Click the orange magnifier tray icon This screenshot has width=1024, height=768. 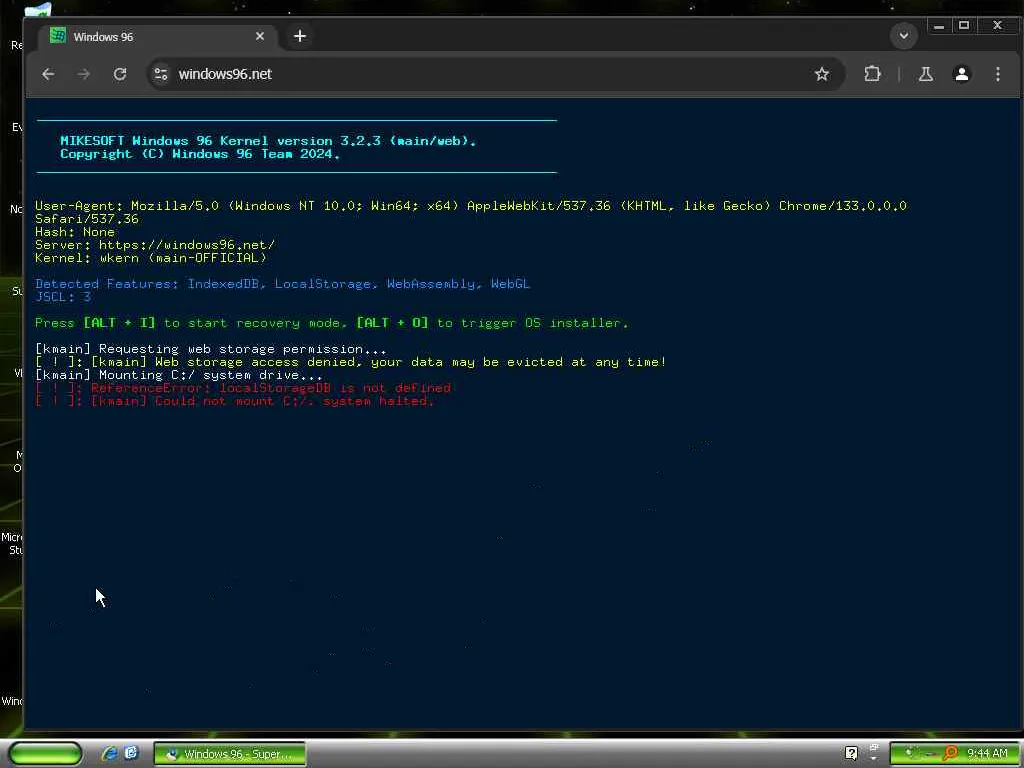point(950,753)
